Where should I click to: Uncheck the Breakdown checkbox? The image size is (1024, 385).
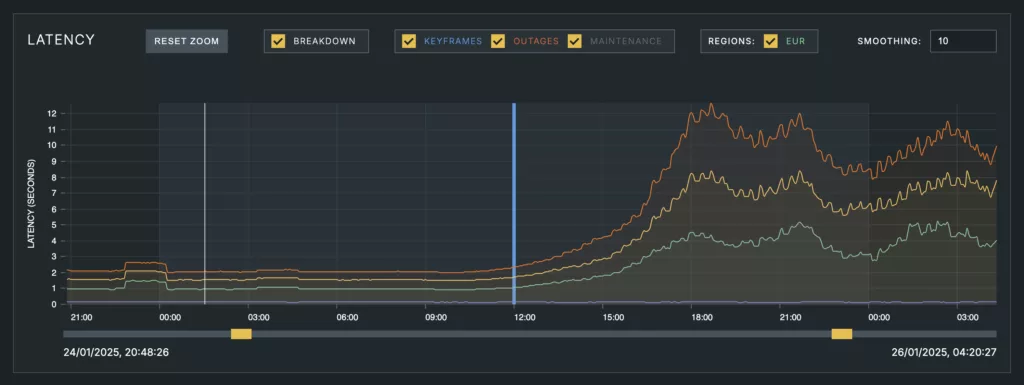pyautogui.click(x=278, y=41)
